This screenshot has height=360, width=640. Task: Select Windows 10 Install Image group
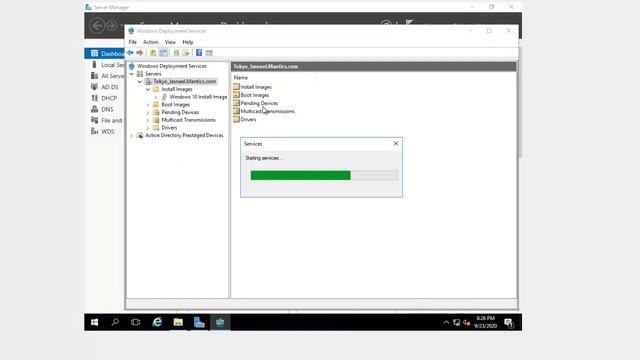coord(198,97)
